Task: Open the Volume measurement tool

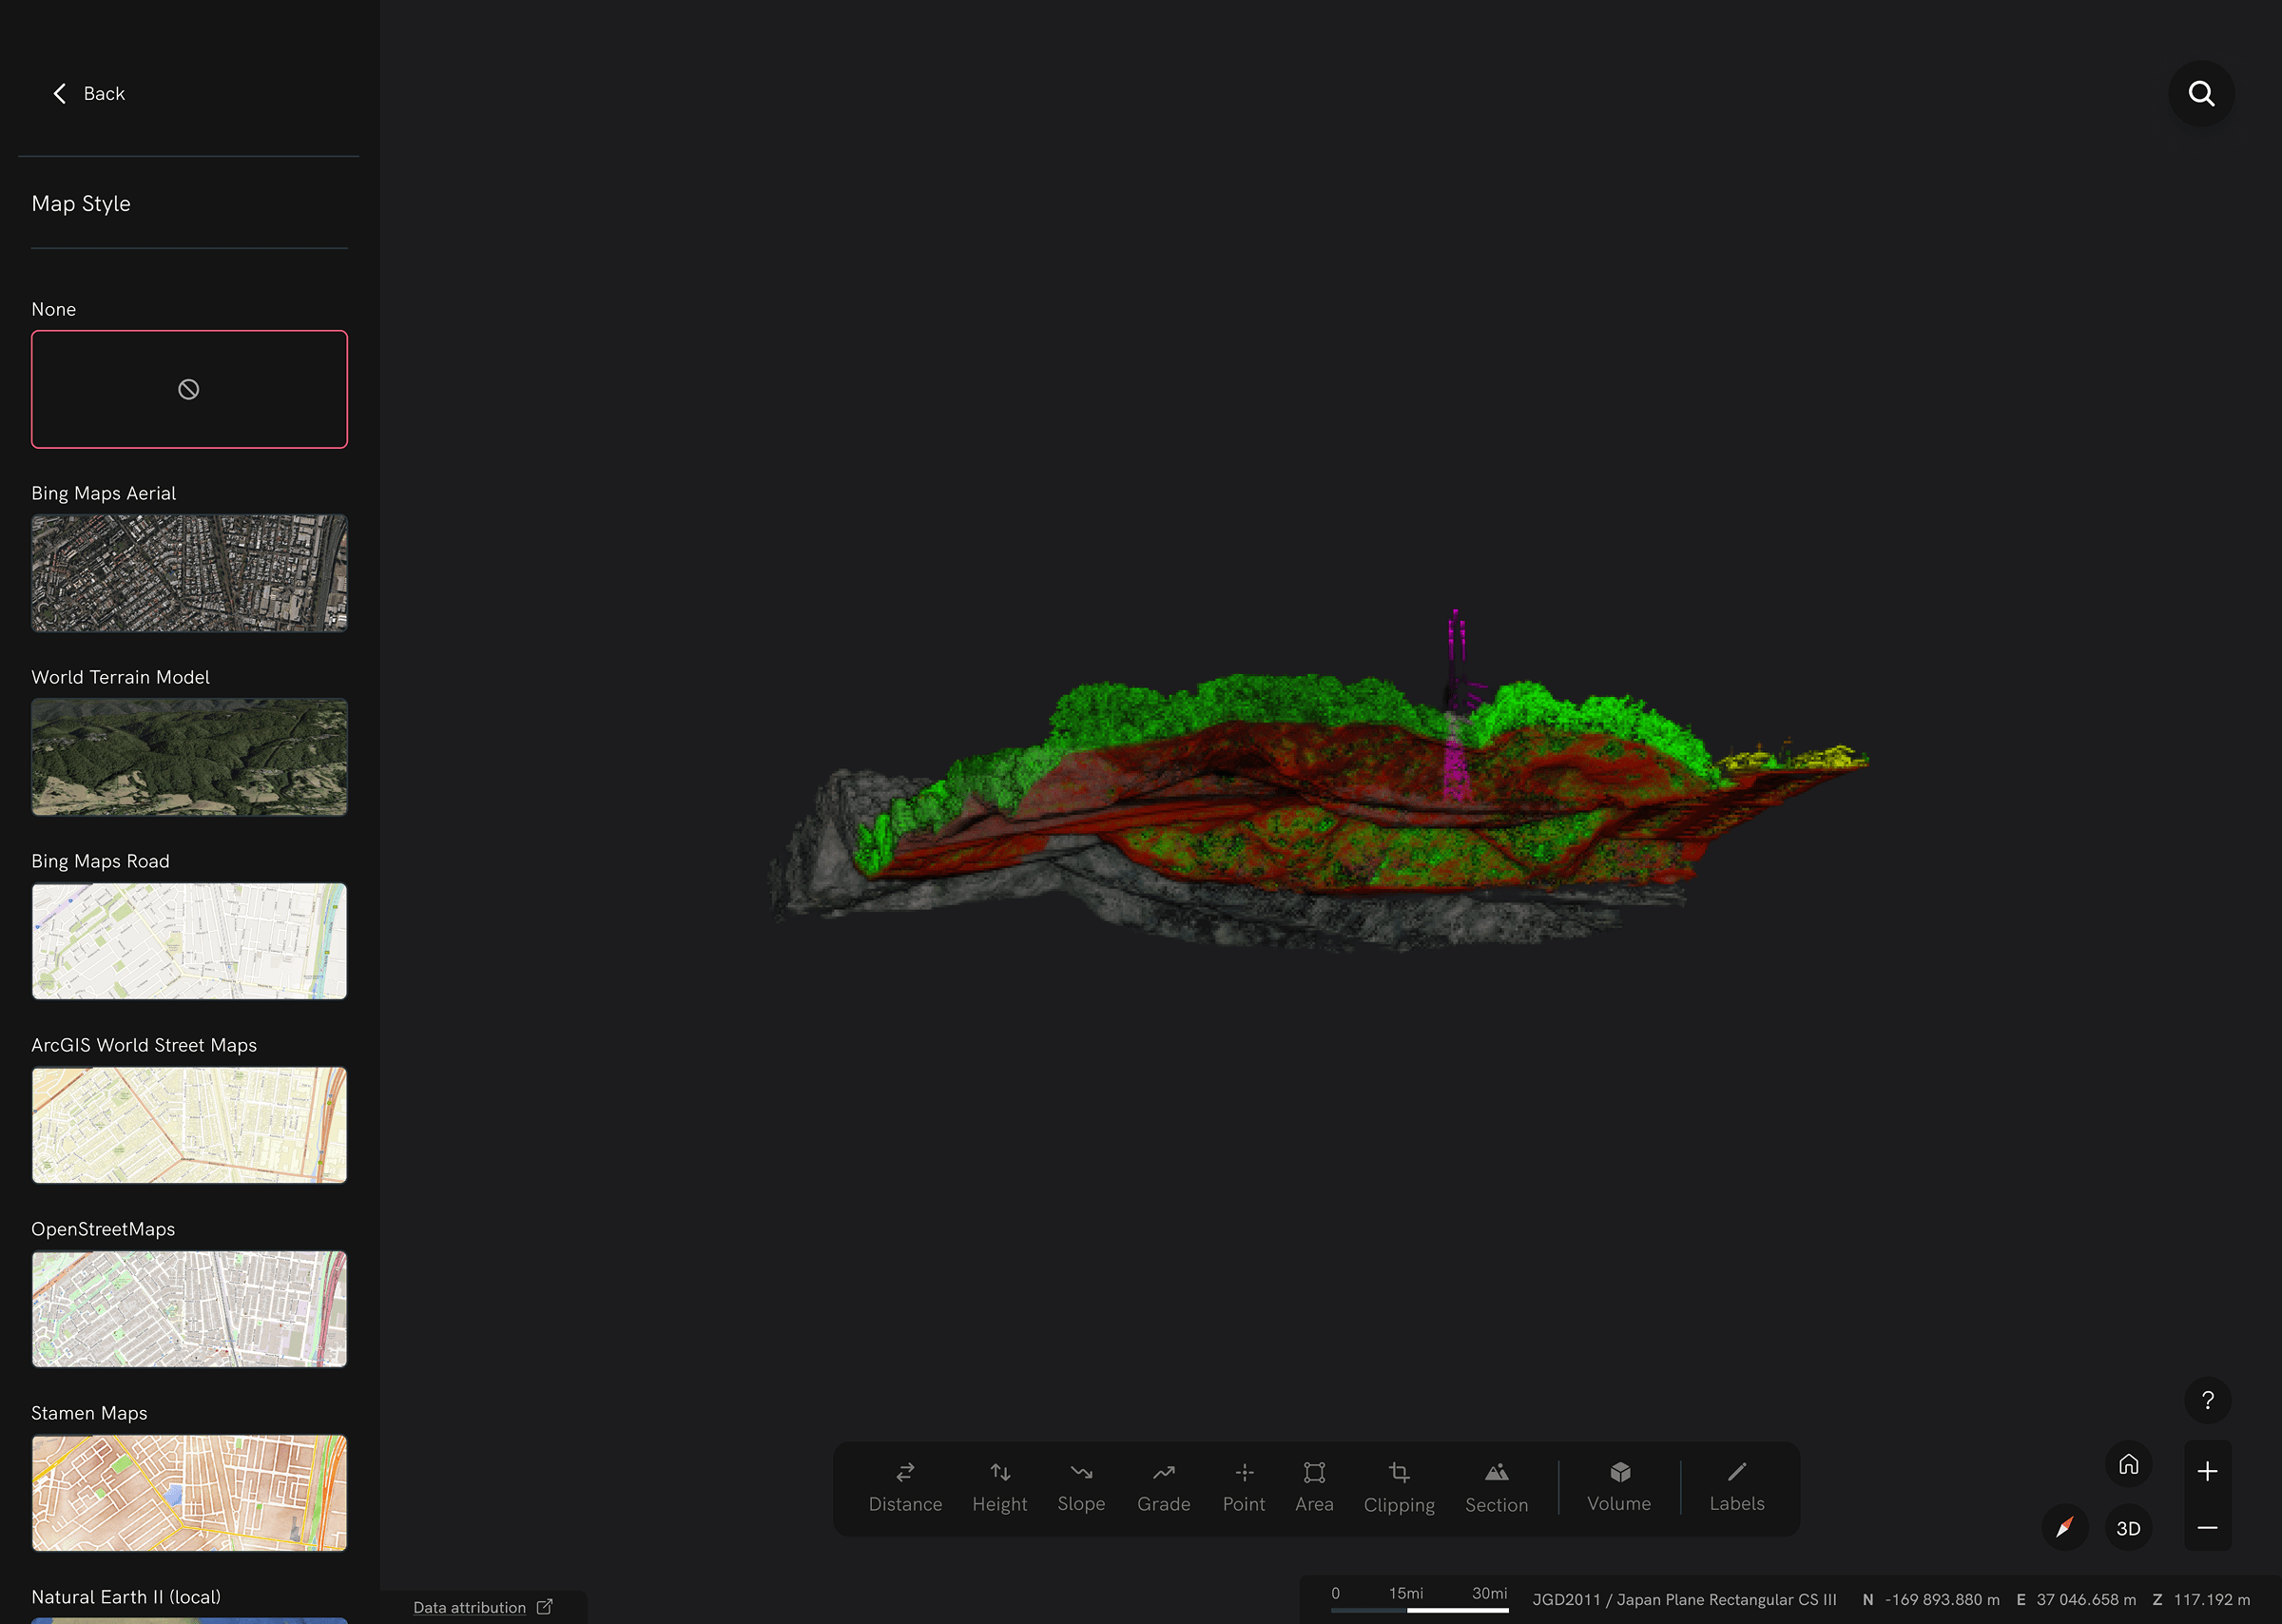Action: pyautogui.click(x=1619, y=1486)
